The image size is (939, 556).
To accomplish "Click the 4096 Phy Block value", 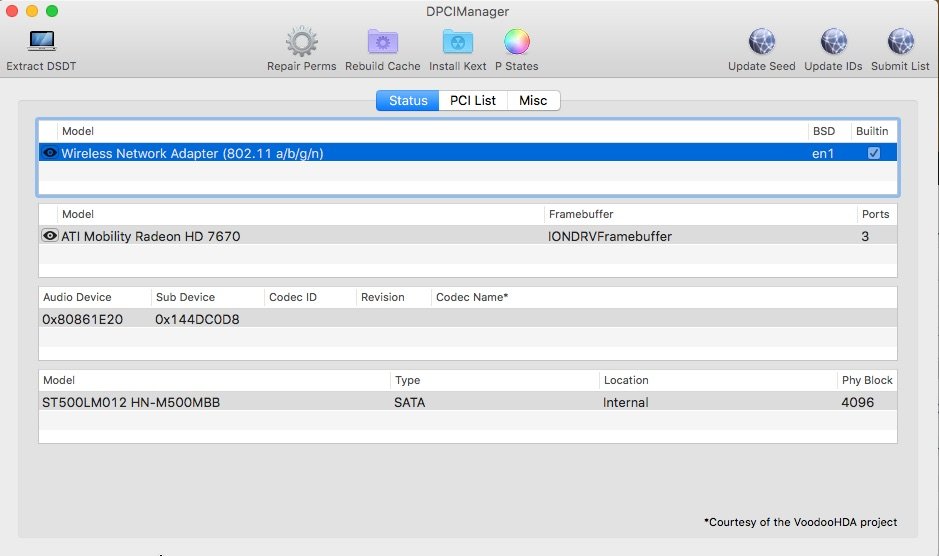I will (x=858, y=403).
